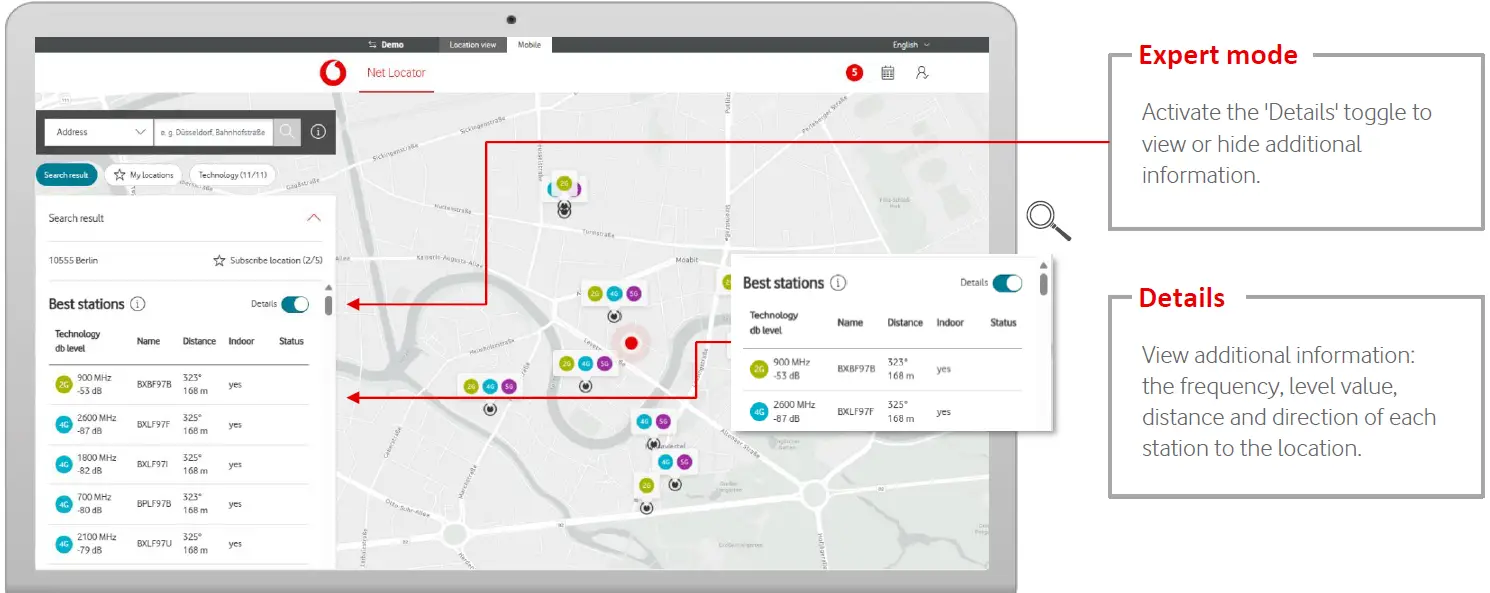The width and height of the screenshot is (1490, 593).
Task: Open the info icon beside the search bar
Action: 318,132
